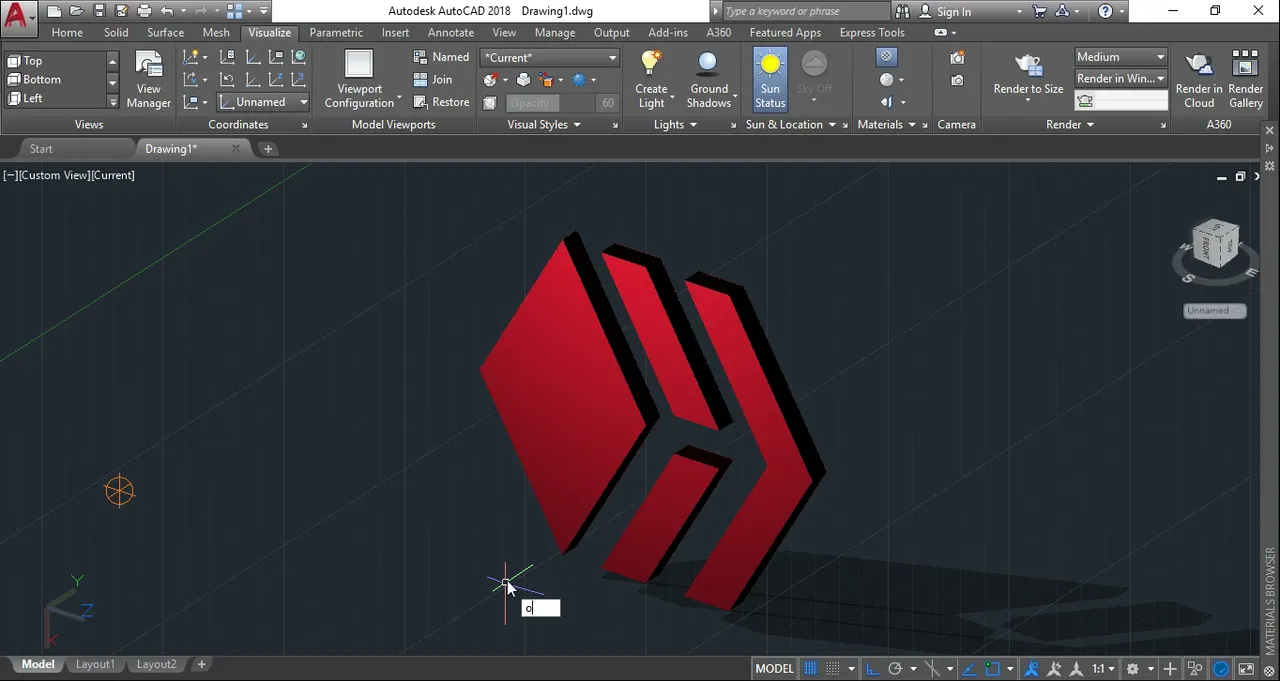Open the visual style *Current* dropdown
The image size is (1280, 681).
click(550, 57)
